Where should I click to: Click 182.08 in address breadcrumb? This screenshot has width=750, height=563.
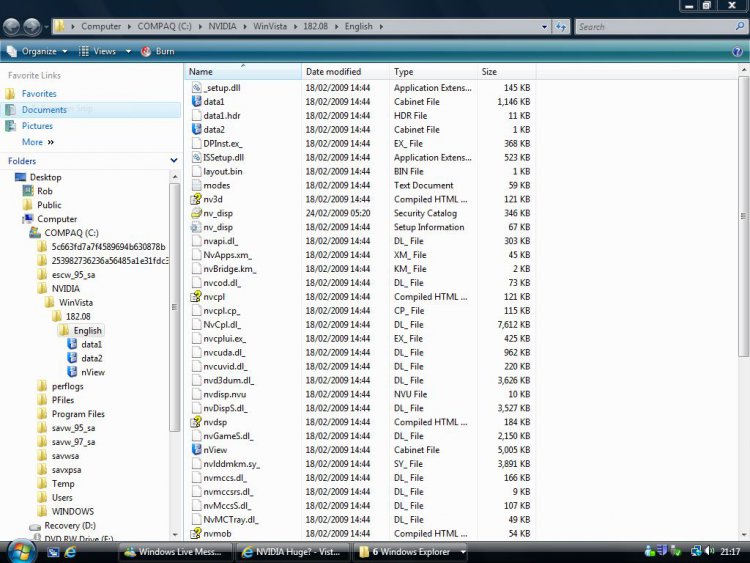tap(315, 26)
